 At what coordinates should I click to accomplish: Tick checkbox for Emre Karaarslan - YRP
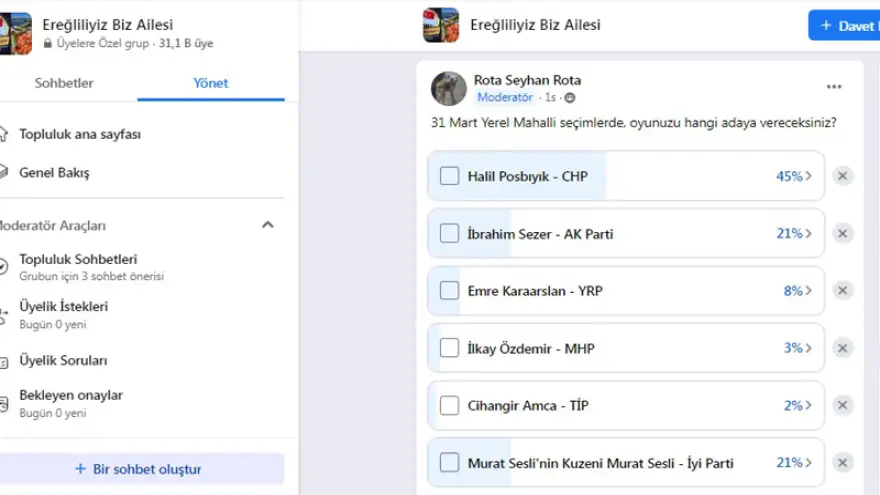449,291
